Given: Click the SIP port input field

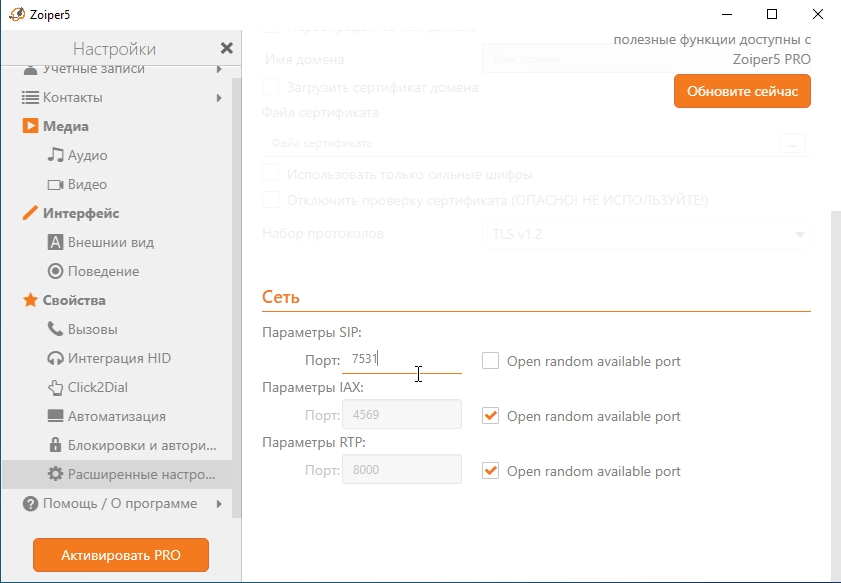Looking at the screenshot, I should point(402,359).
